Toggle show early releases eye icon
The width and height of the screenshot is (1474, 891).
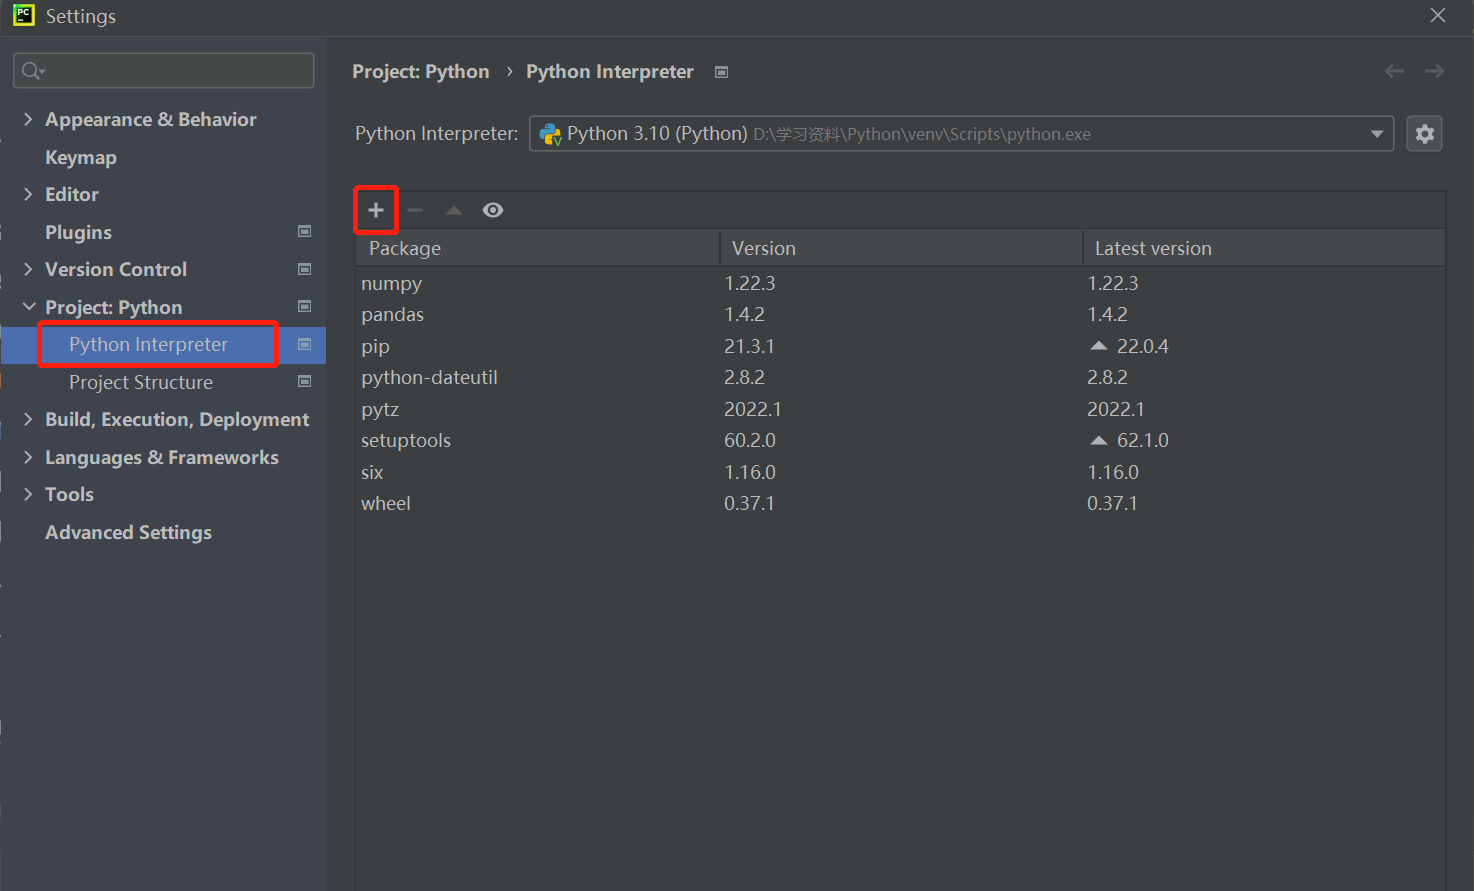coord(493,210)
